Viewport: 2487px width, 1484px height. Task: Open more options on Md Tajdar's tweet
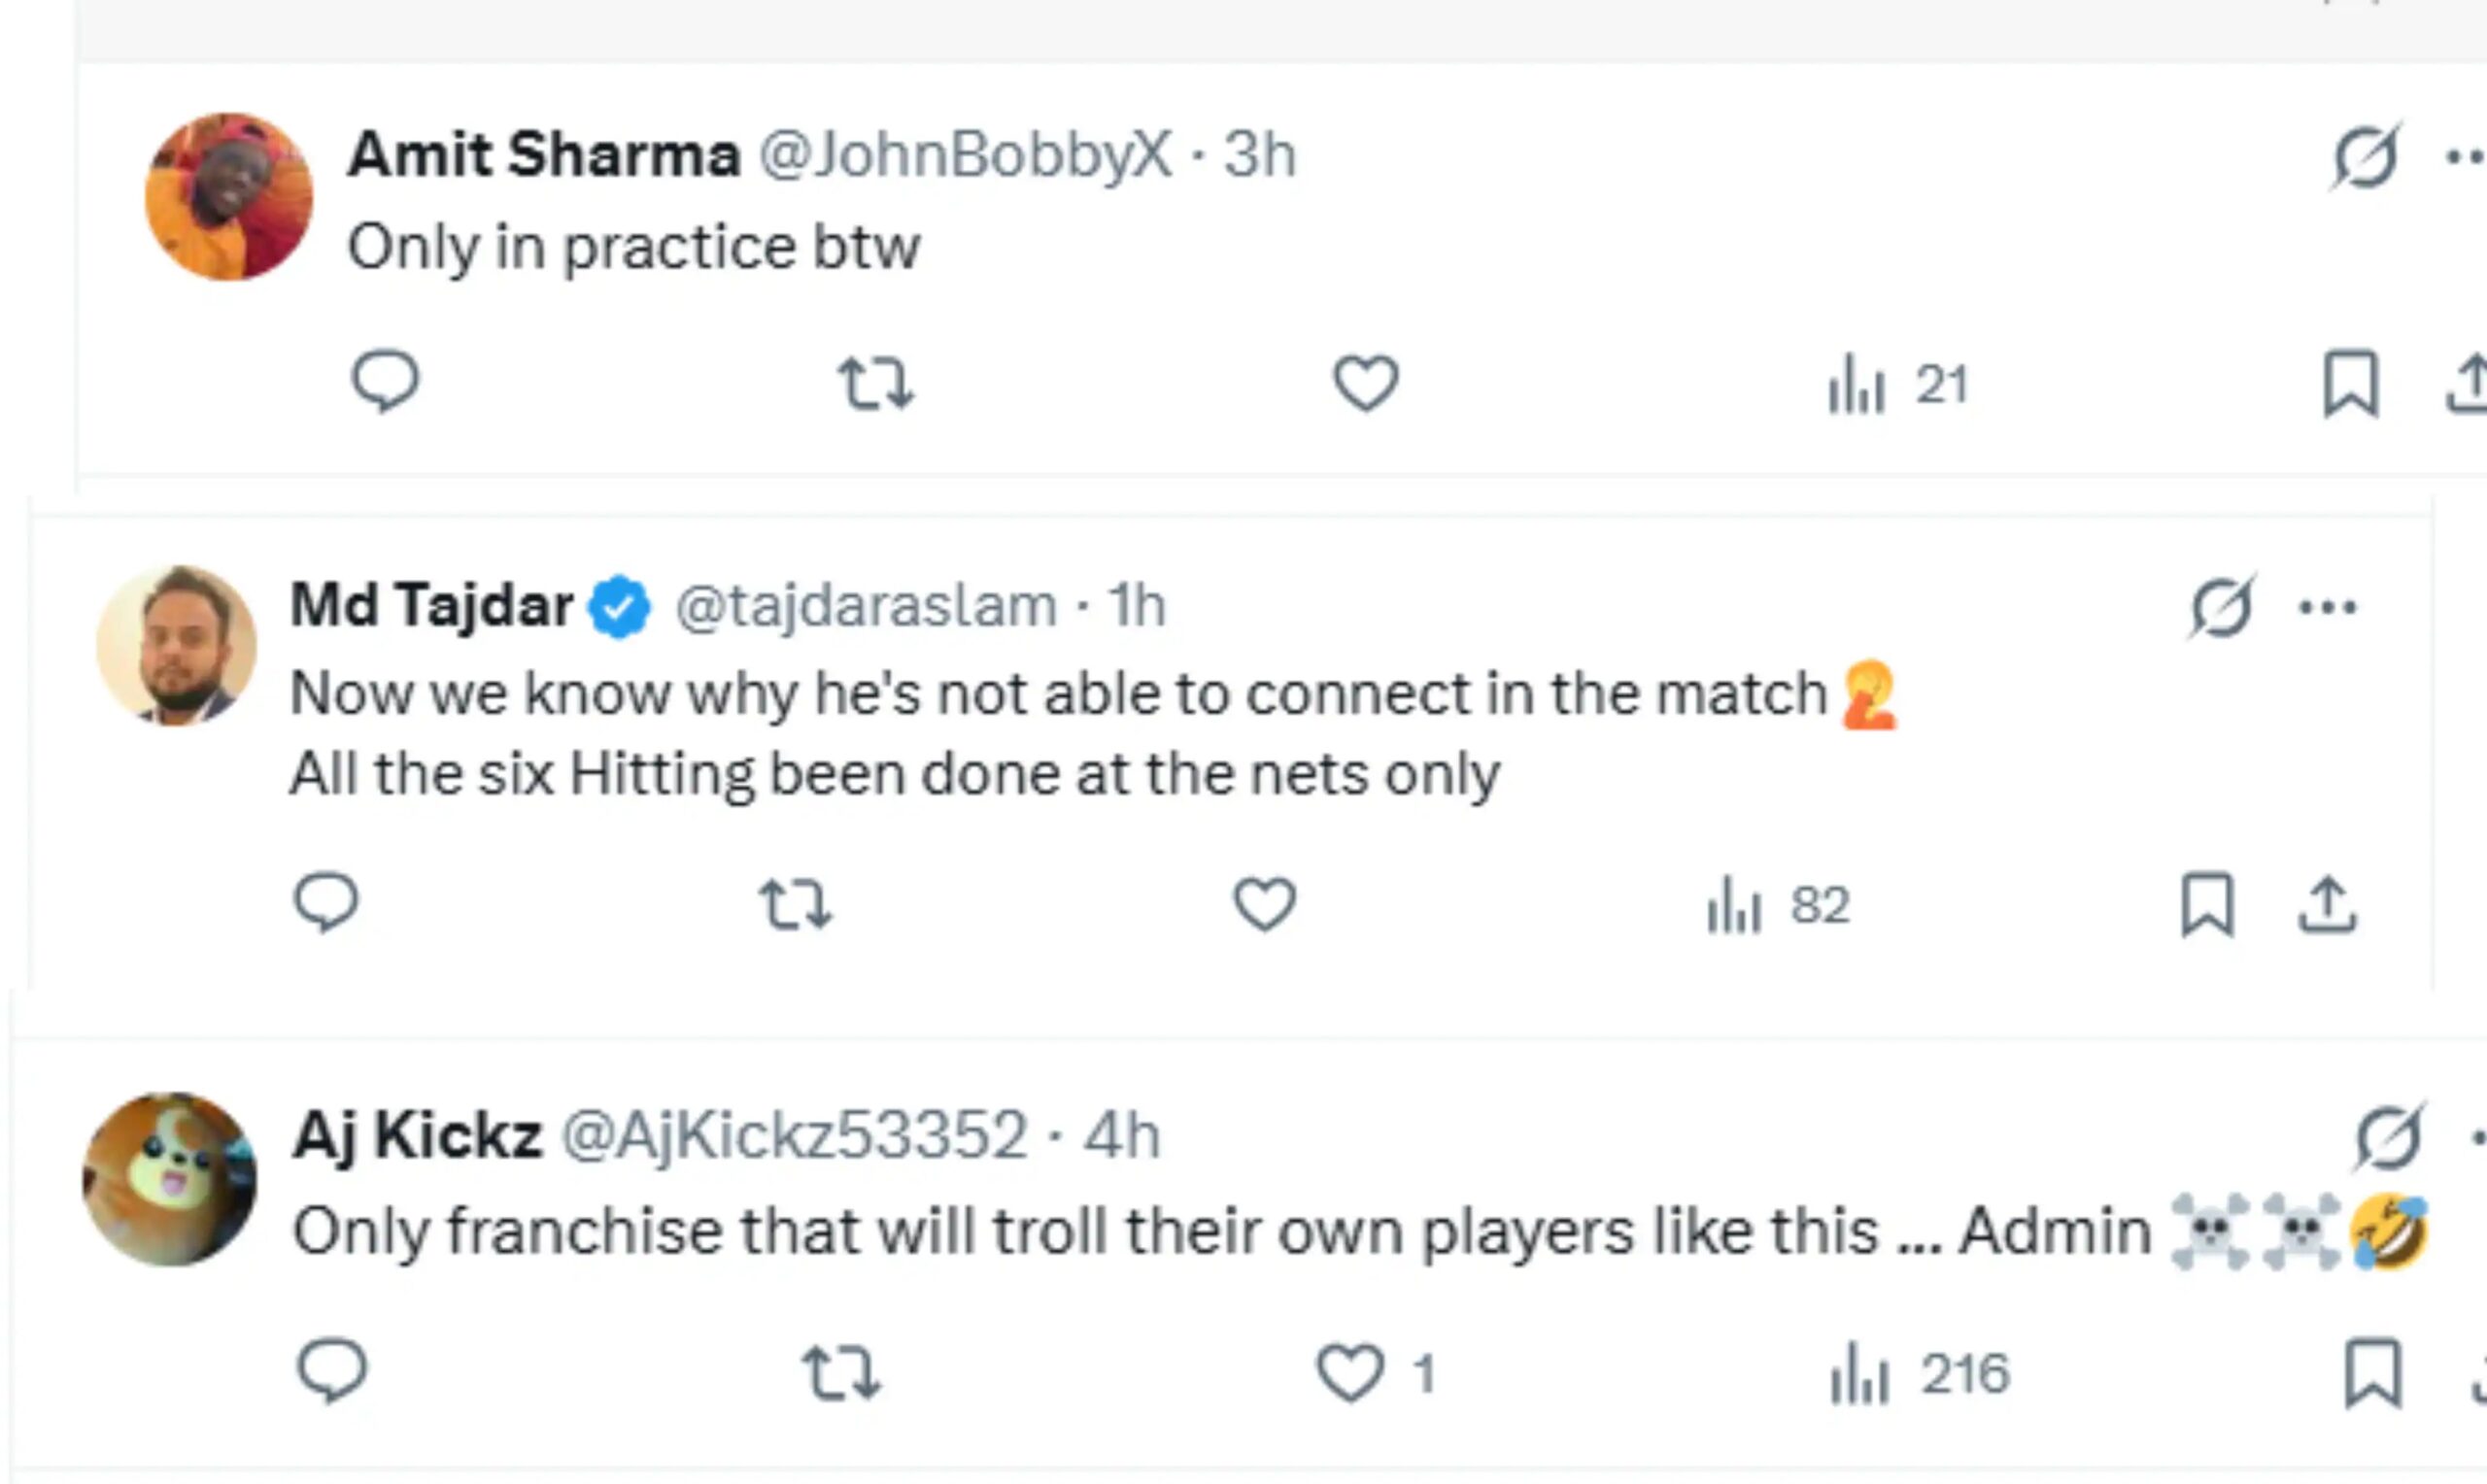2327,607
